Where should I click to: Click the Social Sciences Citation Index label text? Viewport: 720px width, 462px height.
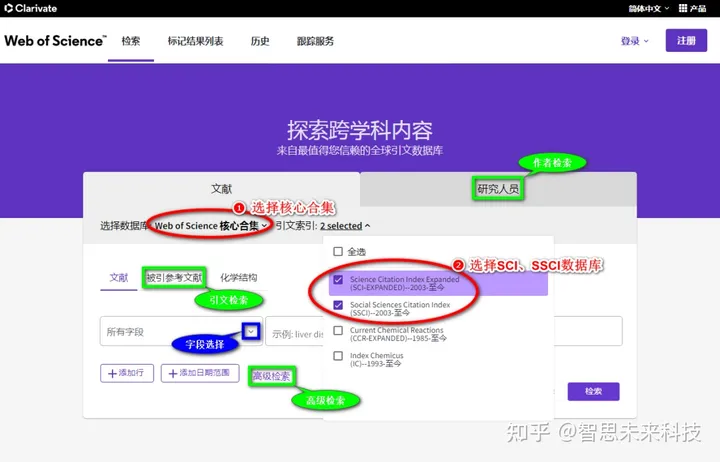(400, 309)
